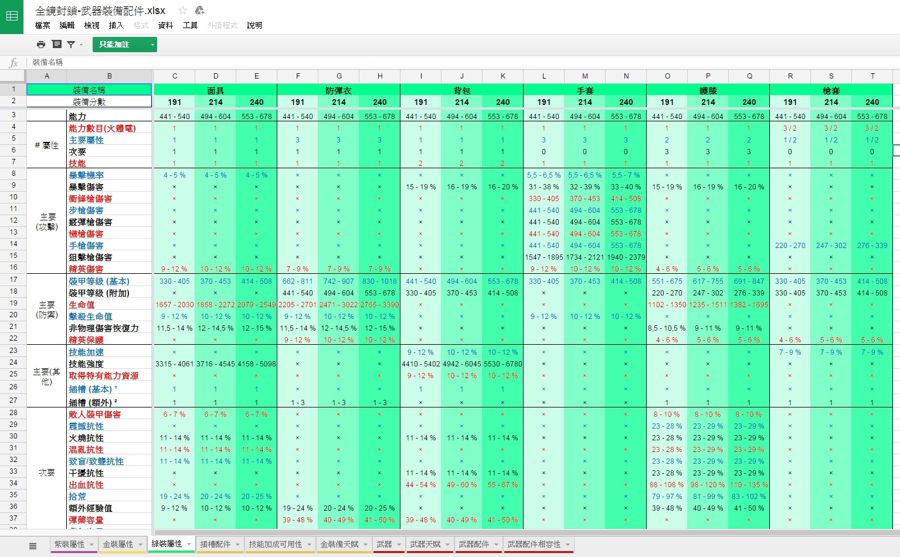Viewport: 900px width, 557px height.
Task: Select the 技能強度 row label
Action: pyautogui.click(x=110, y=364)
